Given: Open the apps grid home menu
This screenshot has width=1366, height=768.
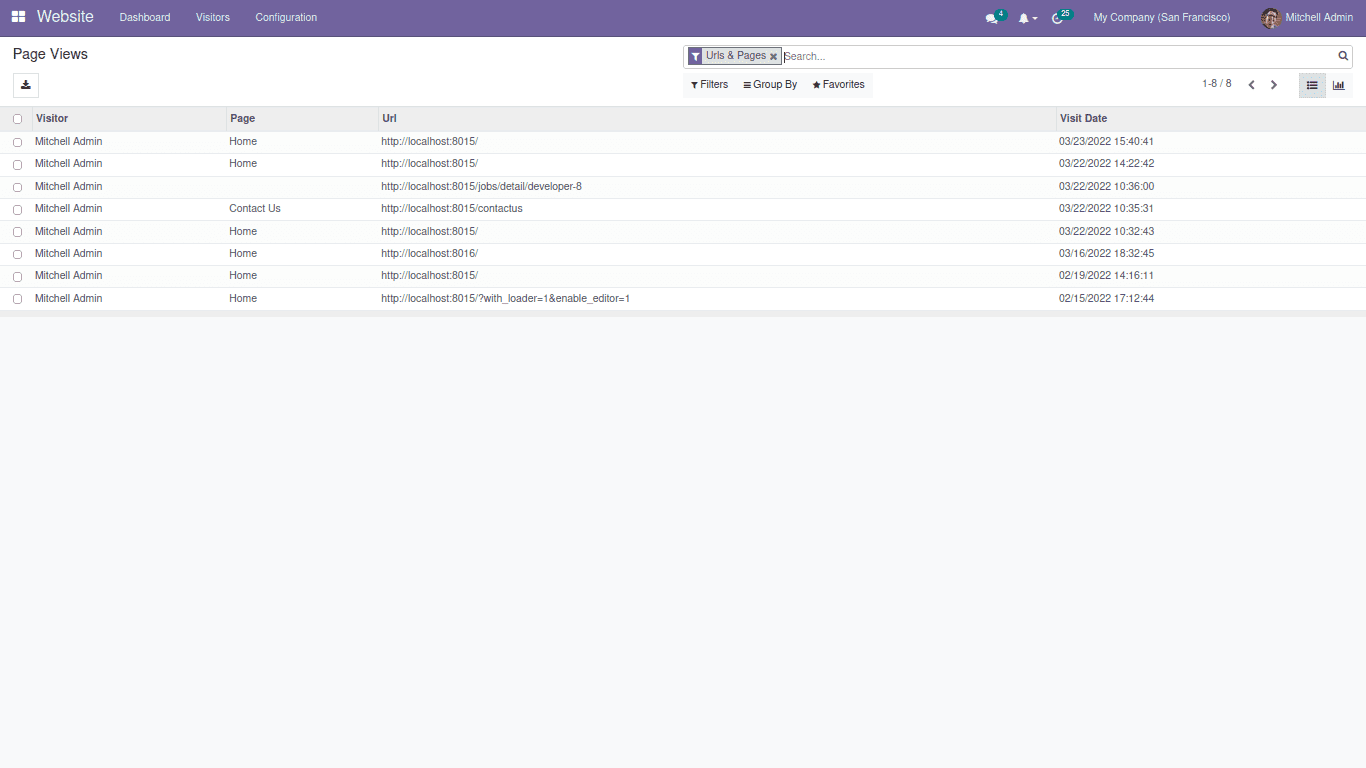Looking at the screenshot, I should (18, 17).
